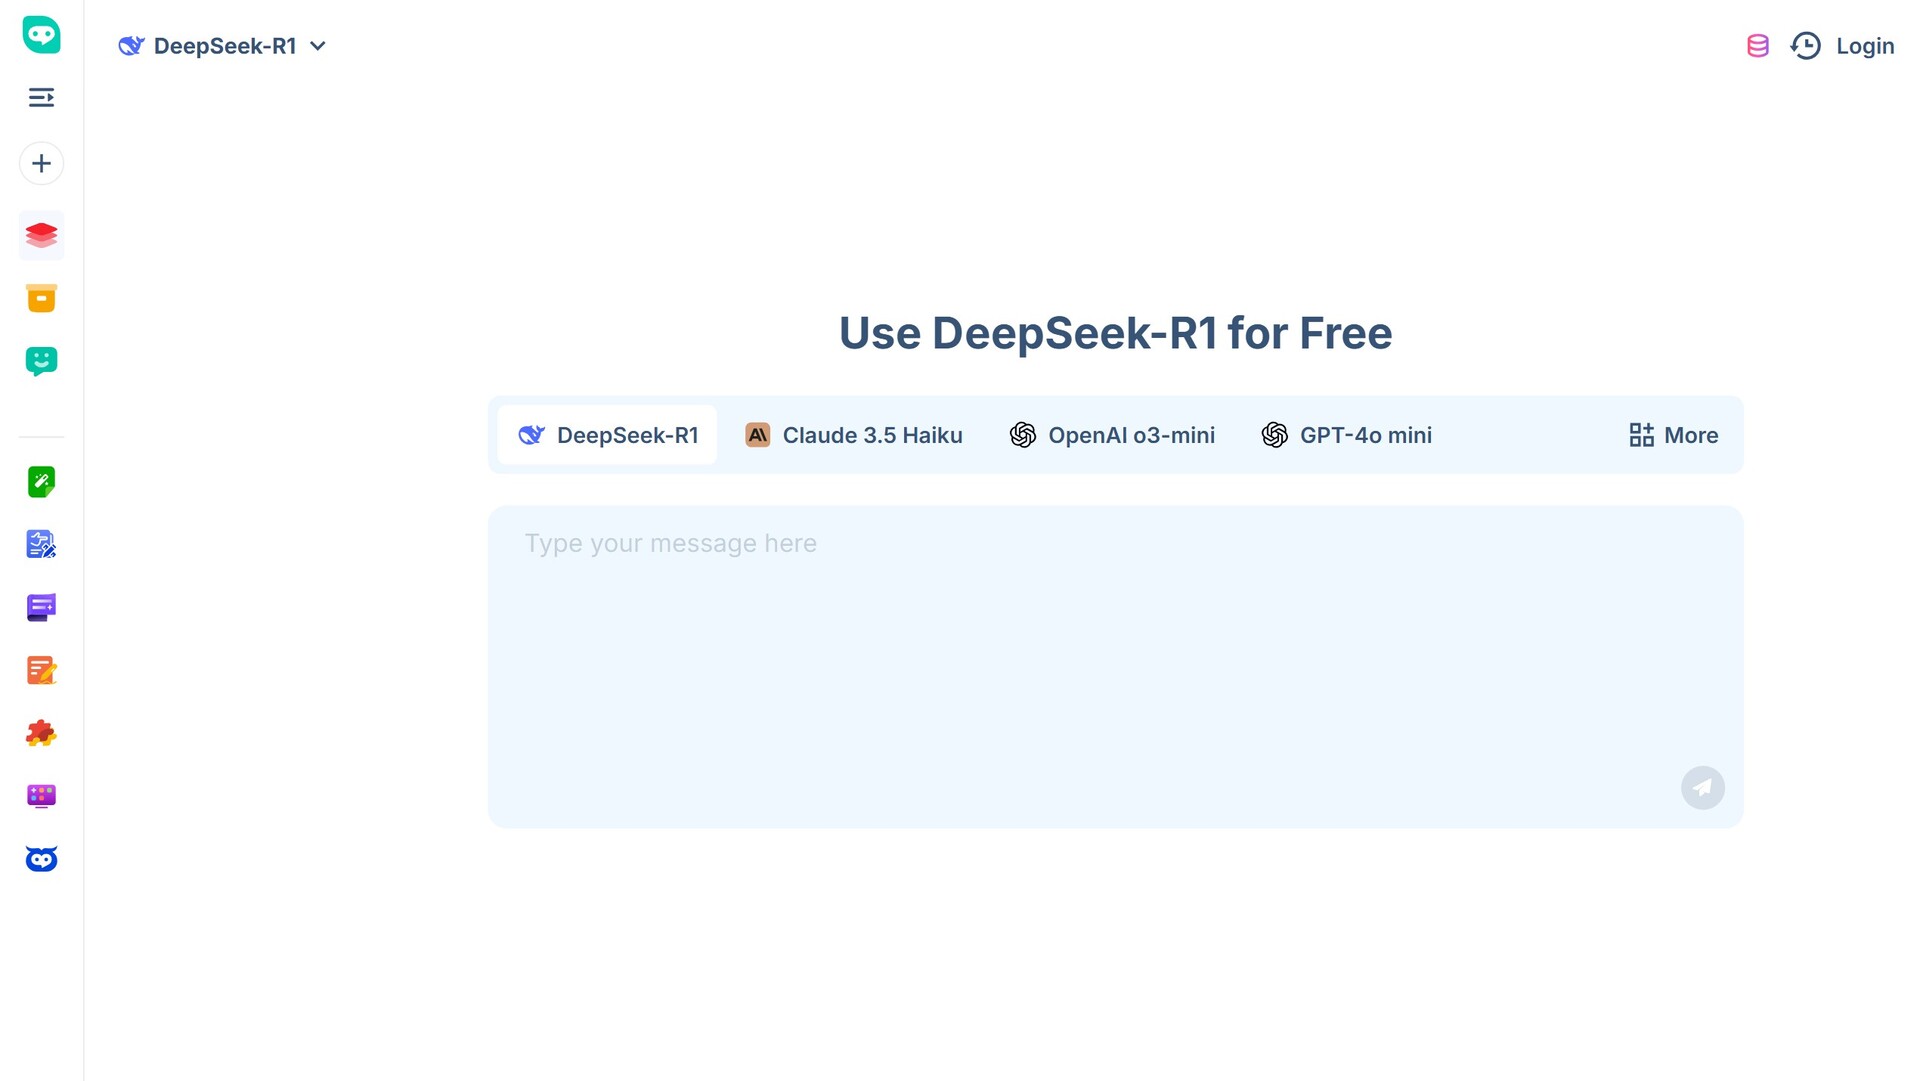The width and height of the screenshot is (1920, 1081).
Task: Click the new chat plus button
Action: click(41, 162)
